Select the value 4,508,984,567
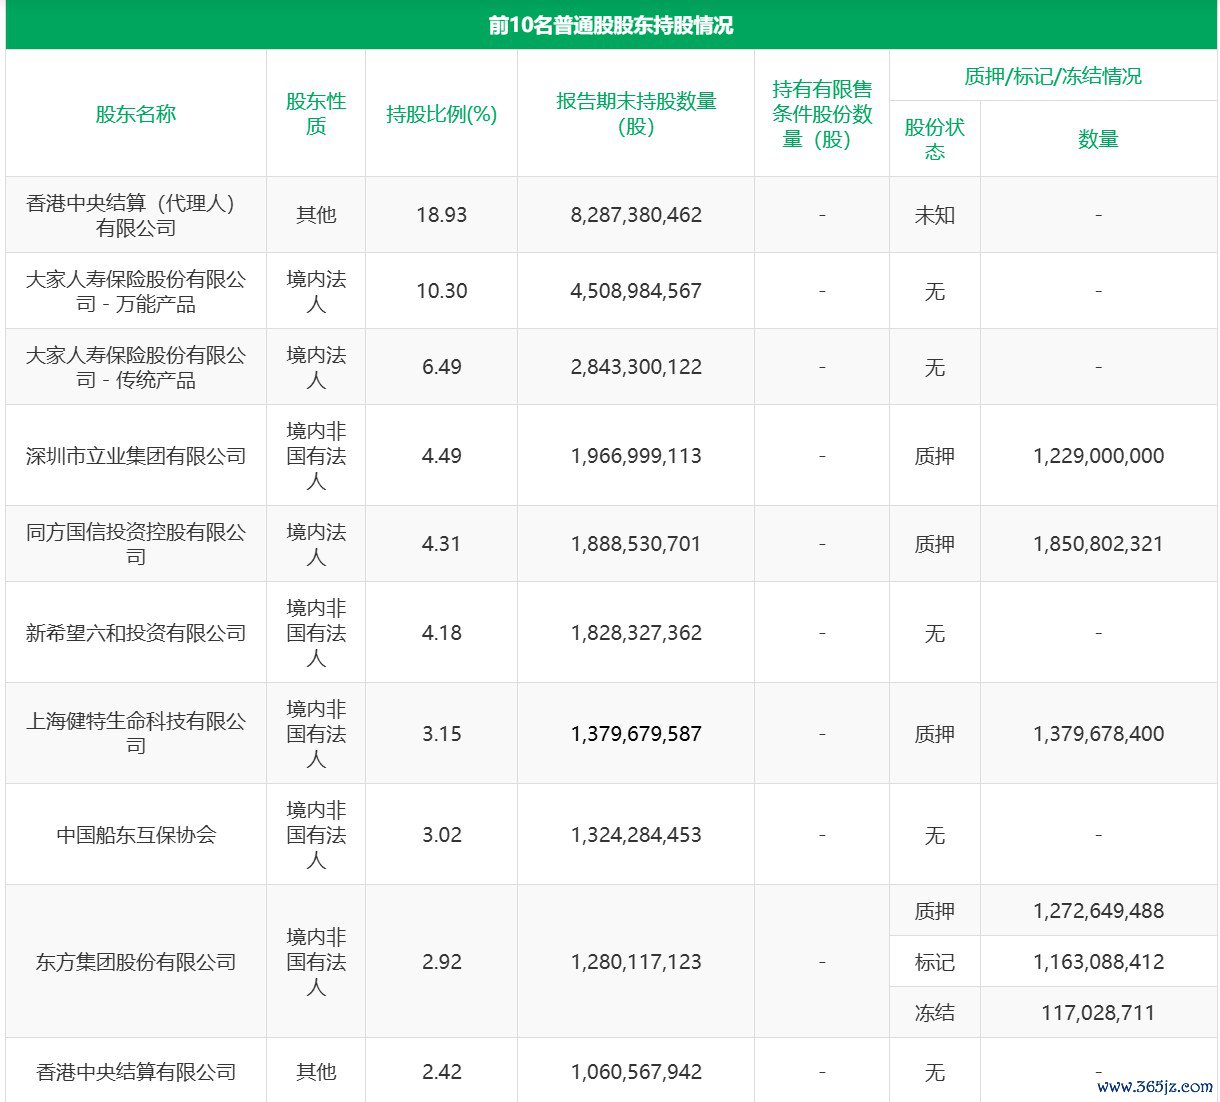This screenshot has width=1220, height=1102. point(636,291)
